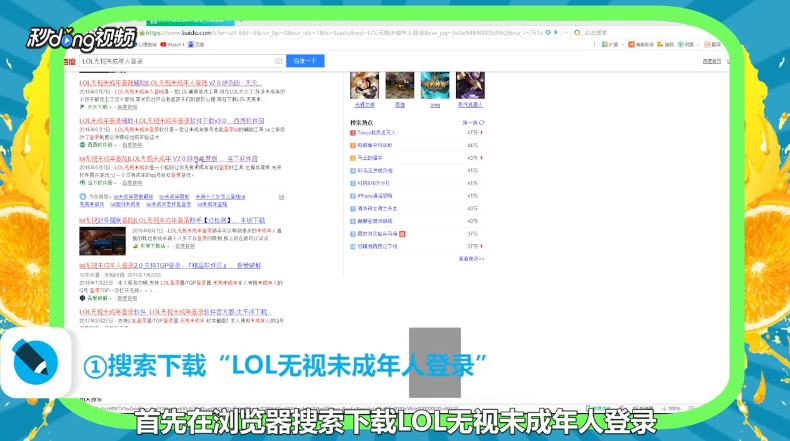Open the YouTube 'Watch' bookmark
Screen dimensions: 790x441
click(172, 45)
